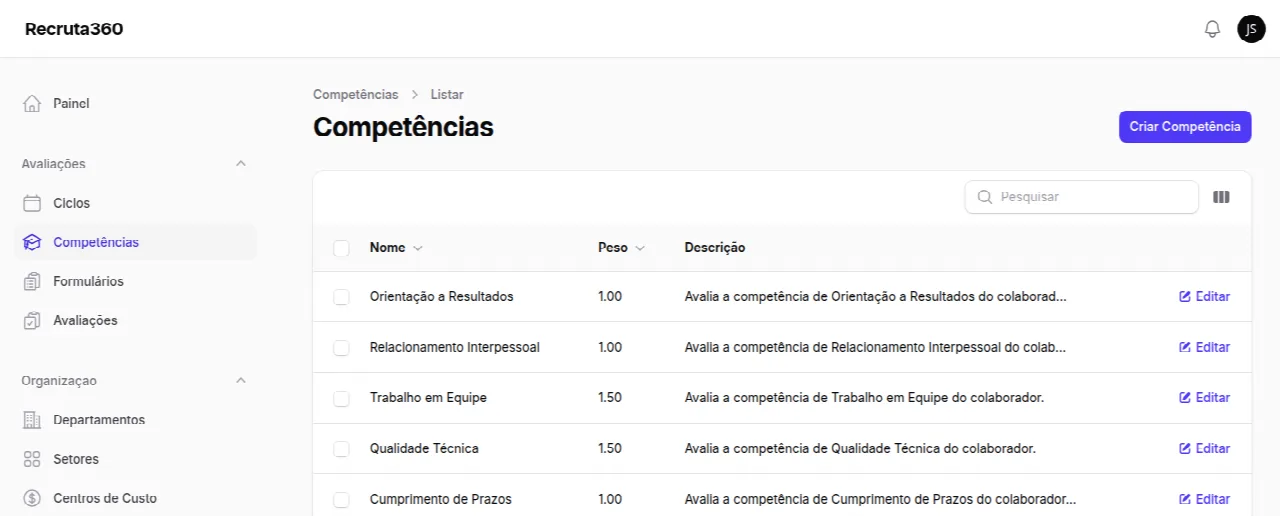Focus the Pesquisar search field

tap(1081, 197)
